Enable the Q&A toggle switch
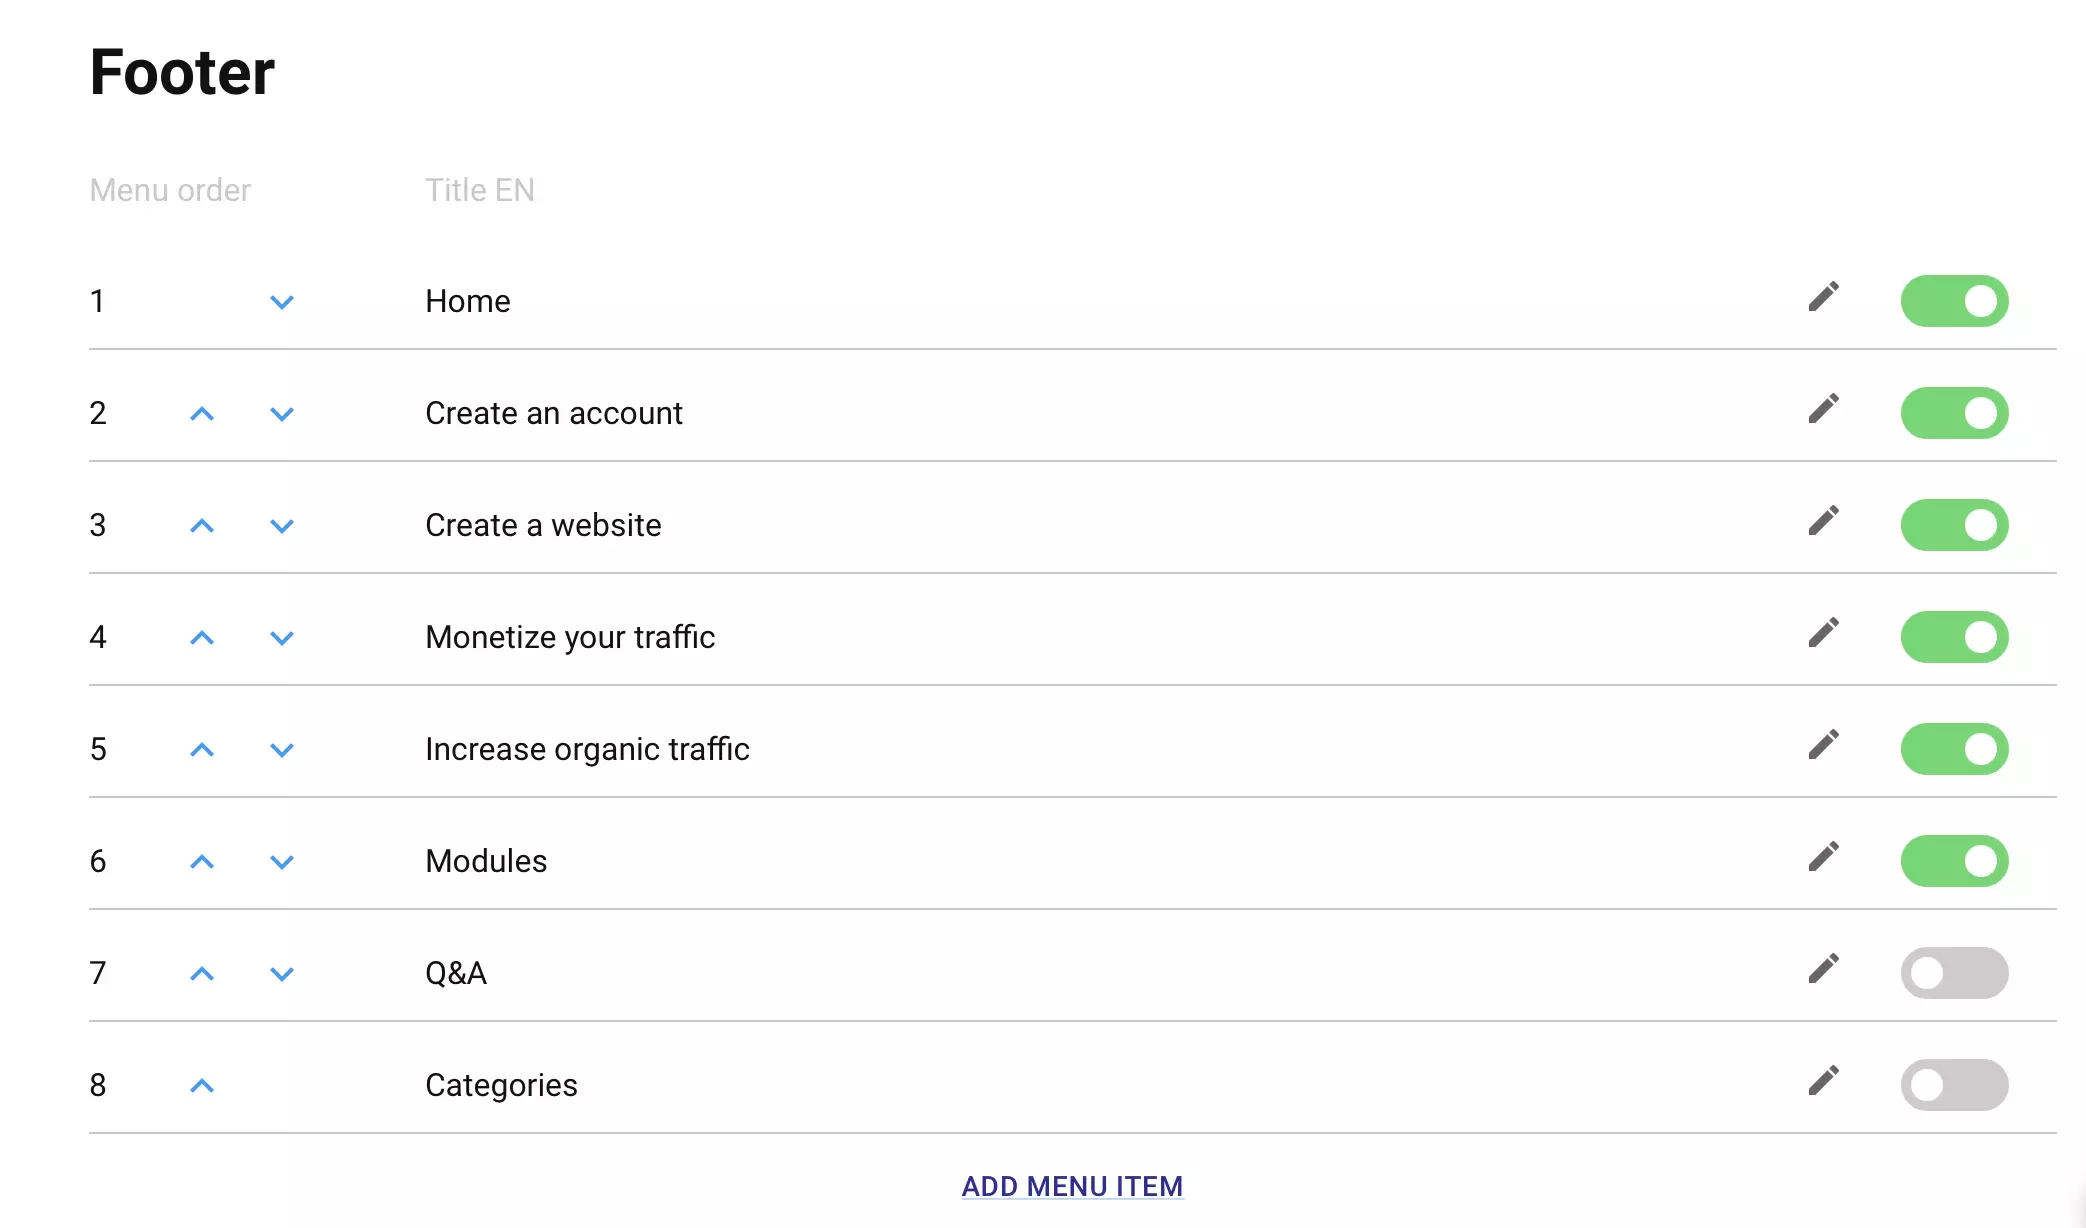The image size is (2086, 1228). [x=1954, y=973]
